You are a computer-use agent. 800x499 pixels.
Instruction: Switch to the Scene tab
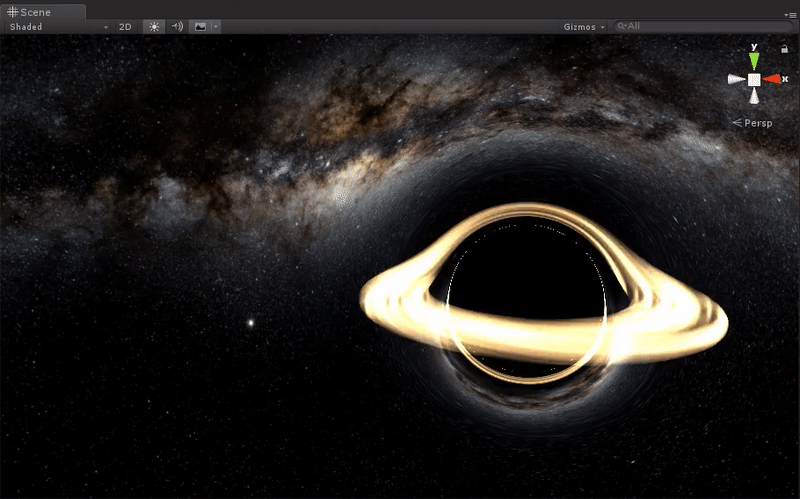[43, 12]
